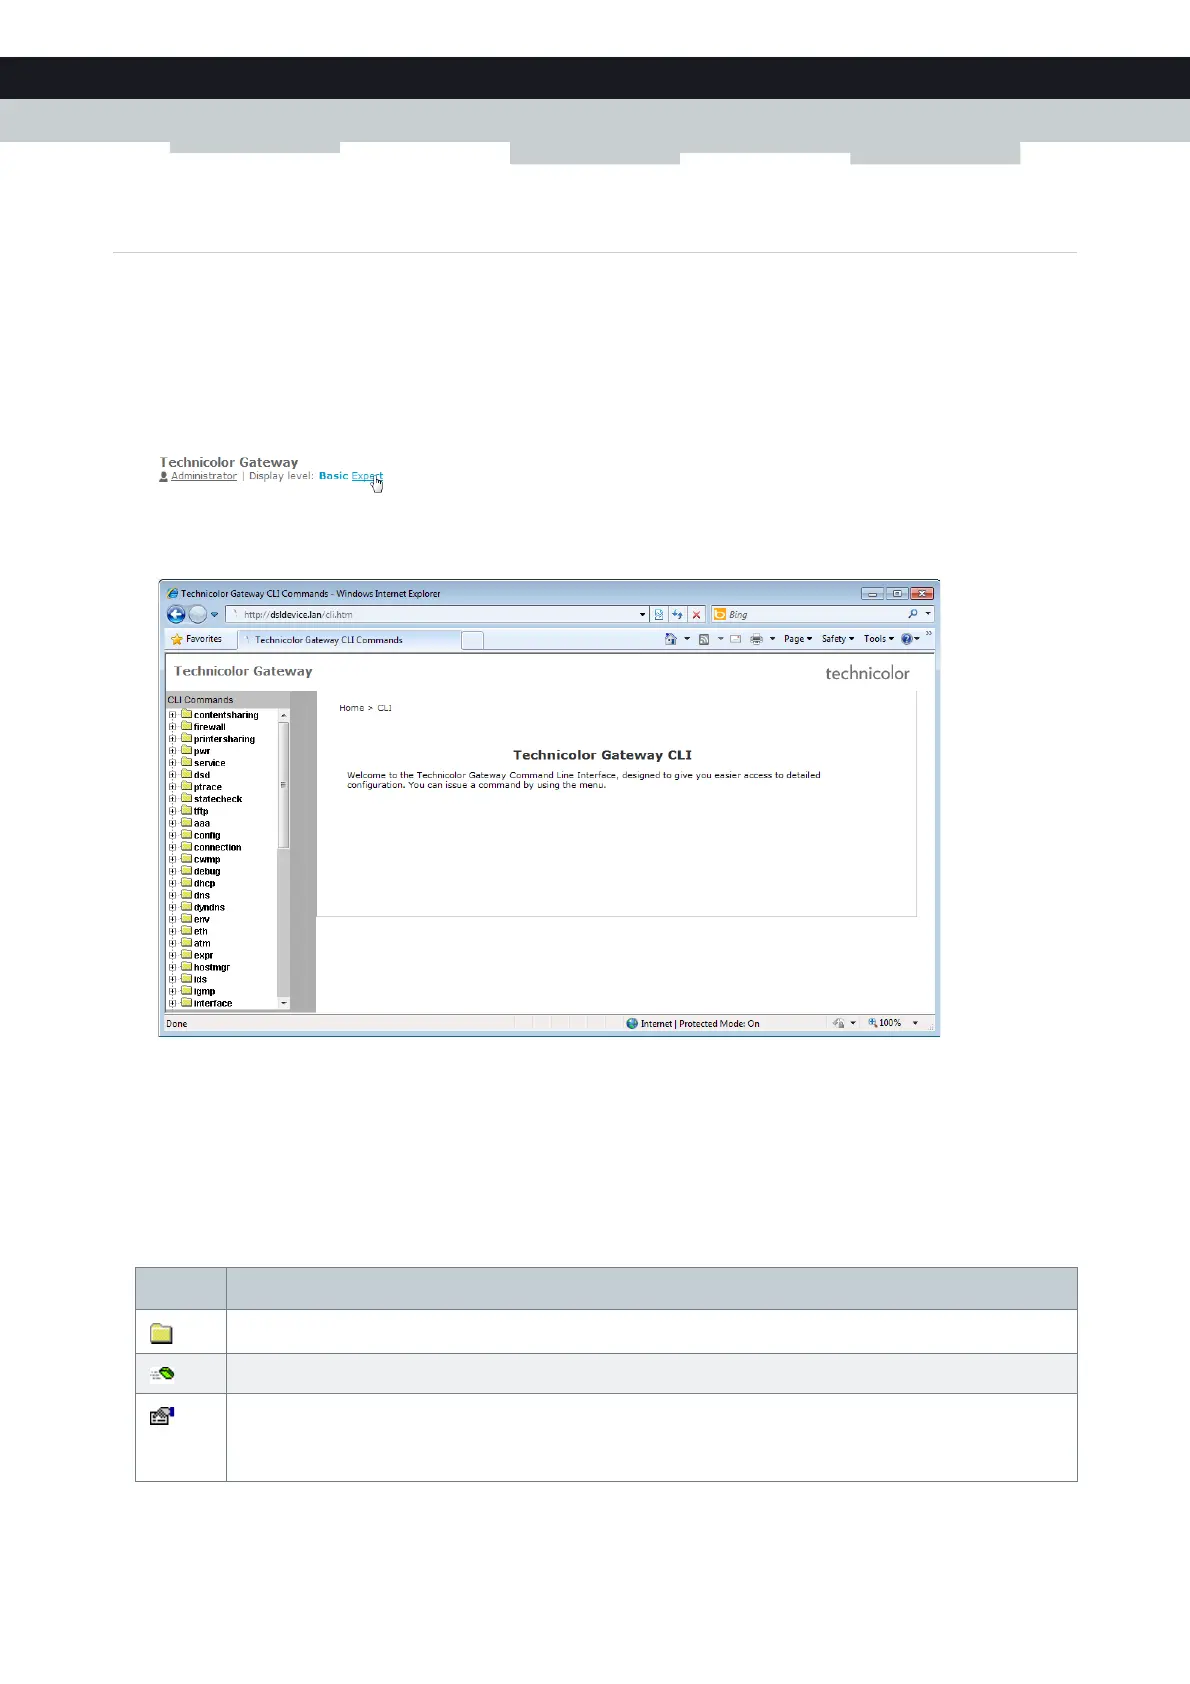Select the cwmp tree item label

pos(207,859)
